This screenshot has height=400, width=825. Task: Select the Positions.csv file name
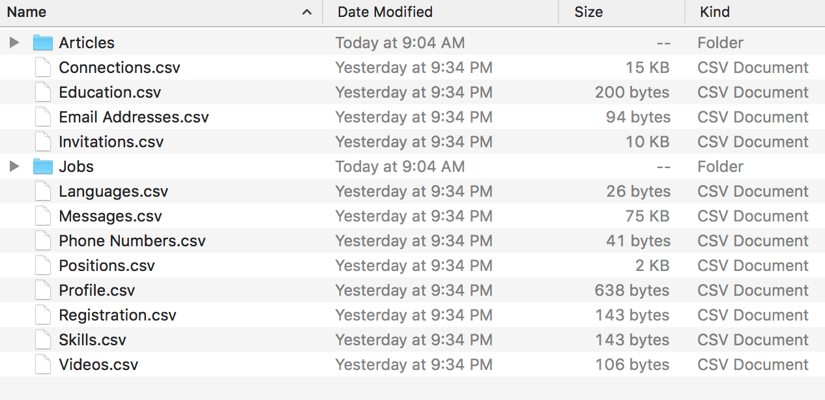(107, 265)
